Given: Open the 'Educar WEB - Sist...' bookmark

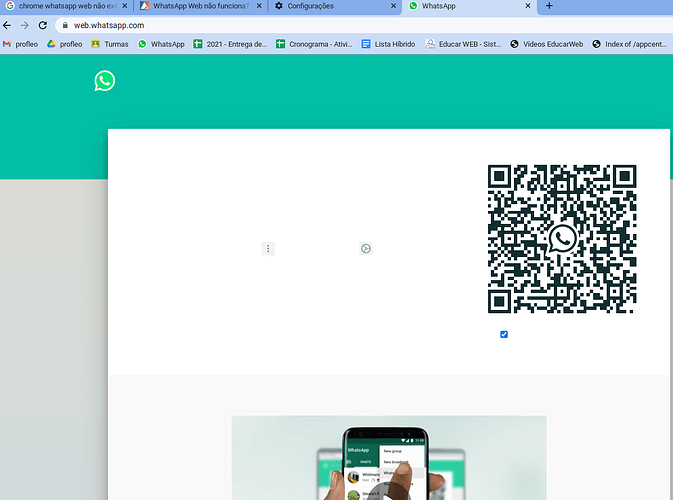Looking at the screenshot, I should click(x=463, y=44).
